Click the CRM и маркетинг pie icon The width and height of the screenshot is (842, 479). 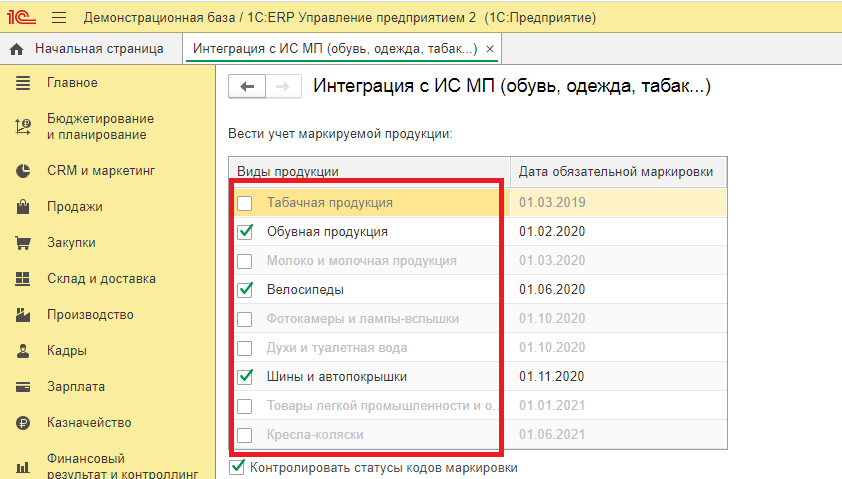coord(23,171)
